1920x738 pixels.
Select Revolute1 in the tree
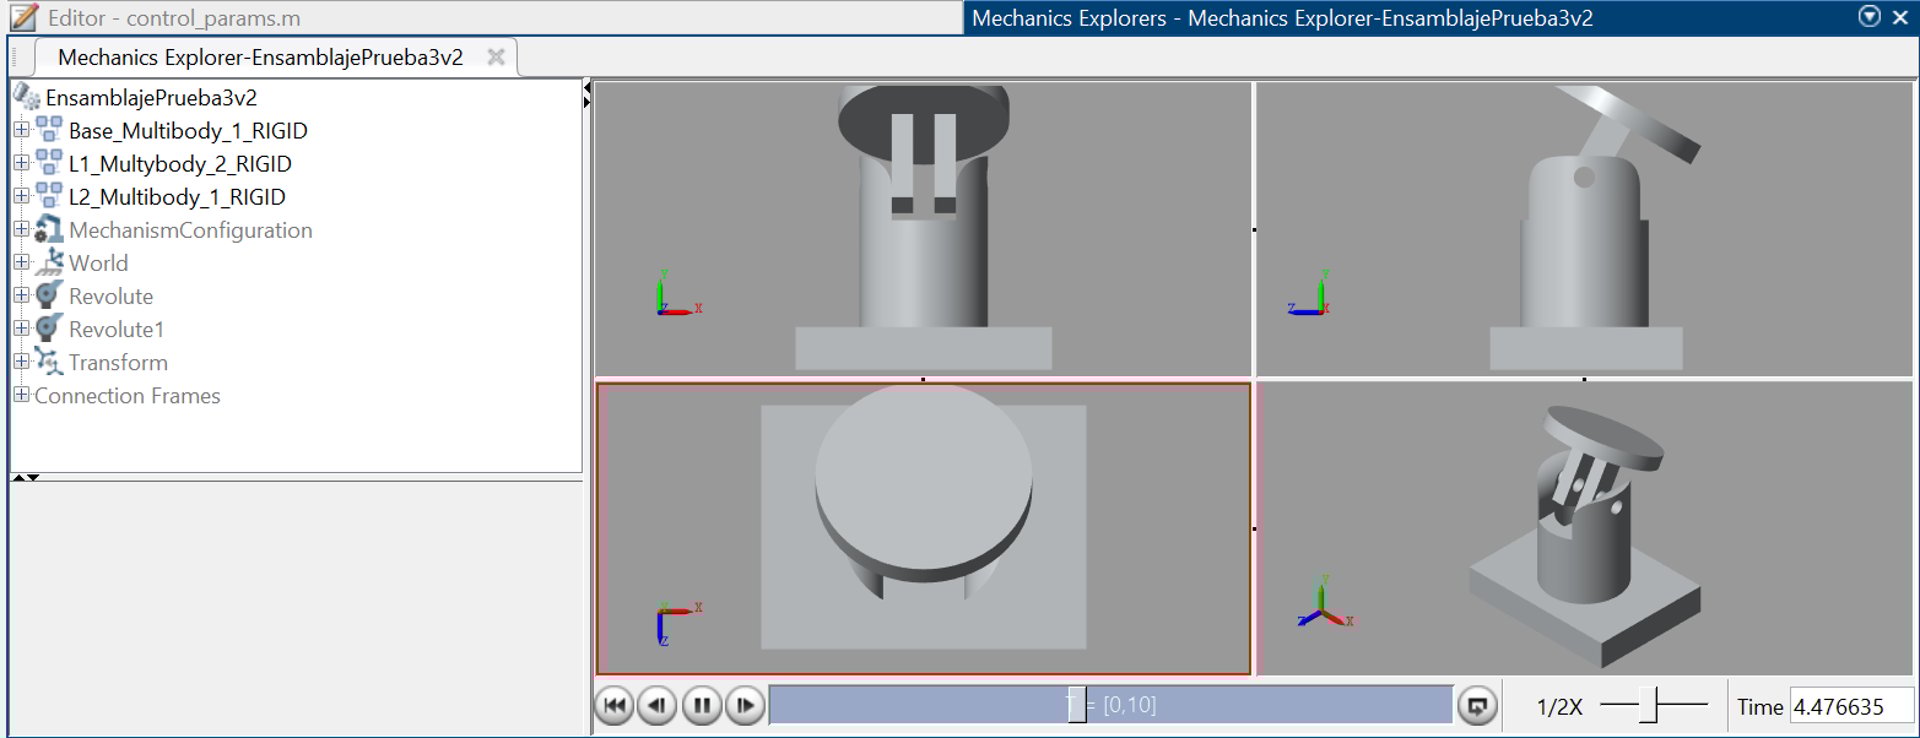point(116,329)
